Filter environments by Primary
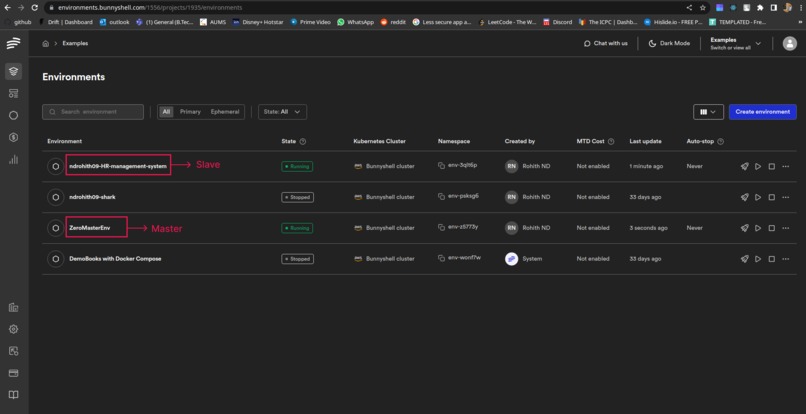 (190, 112)
